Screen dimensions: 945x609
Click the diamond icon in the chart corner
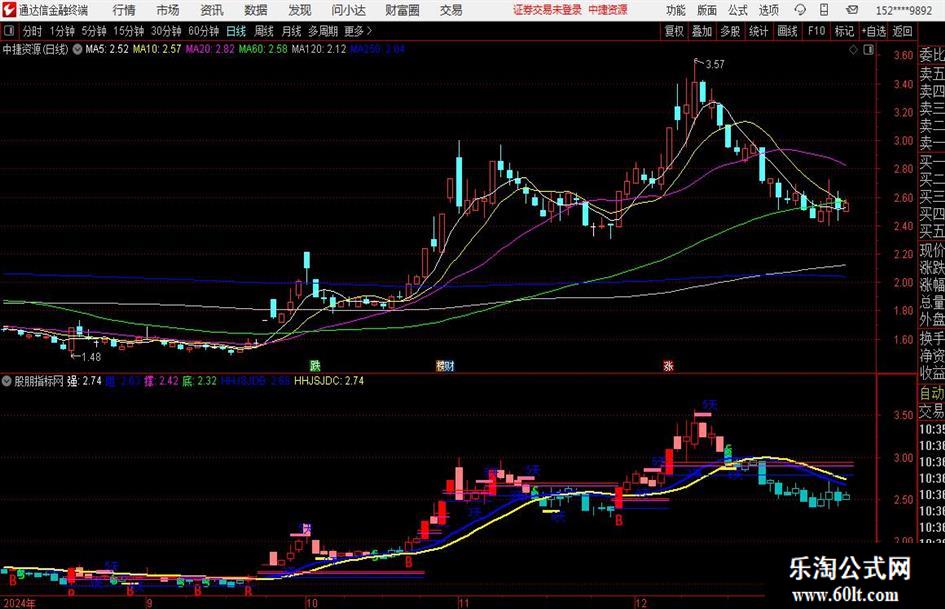click(x=853, y=50)
